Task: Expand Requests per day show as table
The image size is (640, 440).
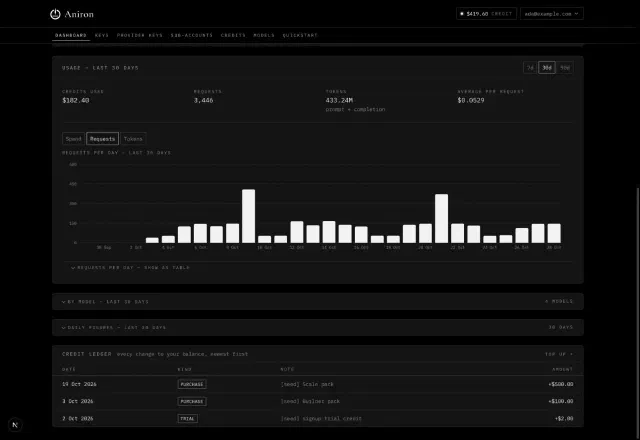Action: (130, 268)
